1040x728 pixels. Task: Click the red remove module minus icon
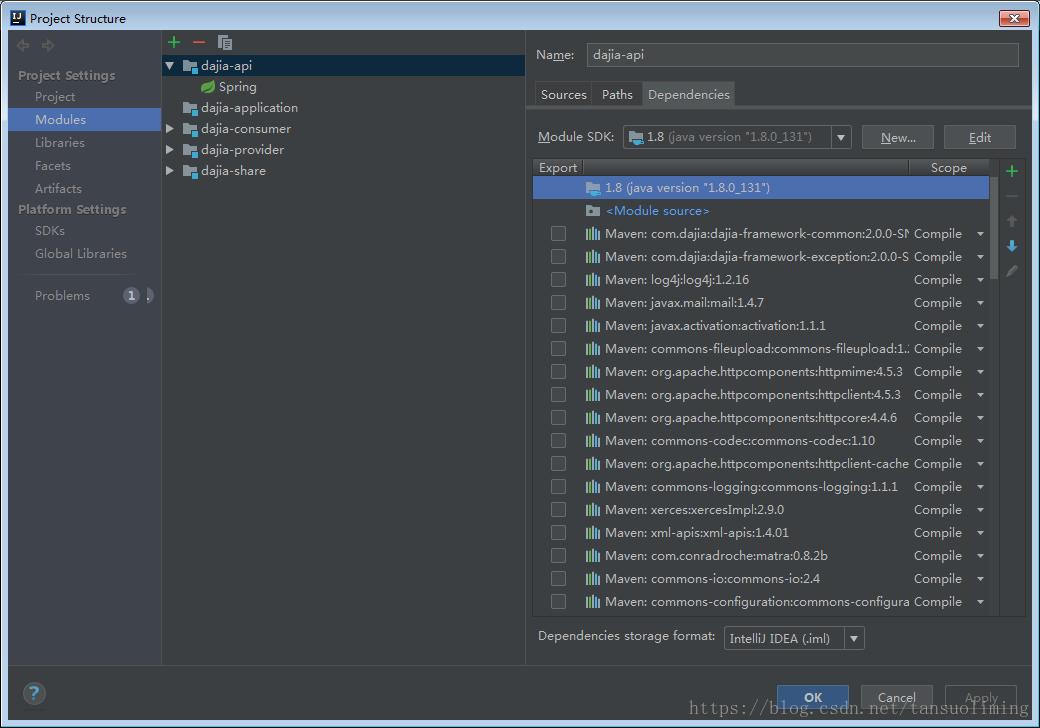pos(199,42)
